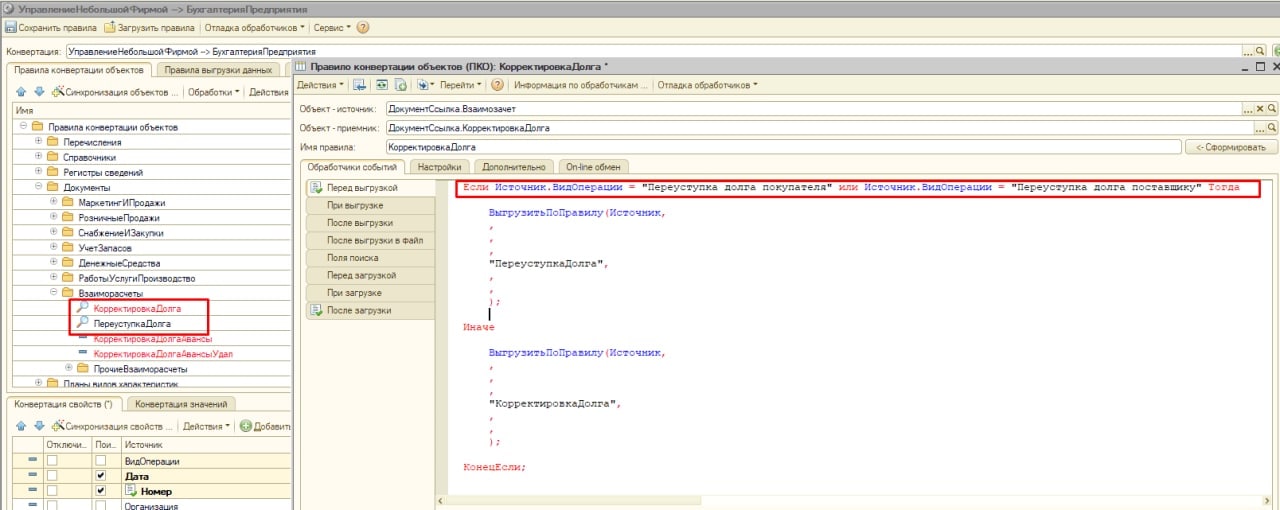Open help via the question mark in the main toolbar
Image resolution: width=1280 pixels, height=510 pixels.
[x=362, y=28]
